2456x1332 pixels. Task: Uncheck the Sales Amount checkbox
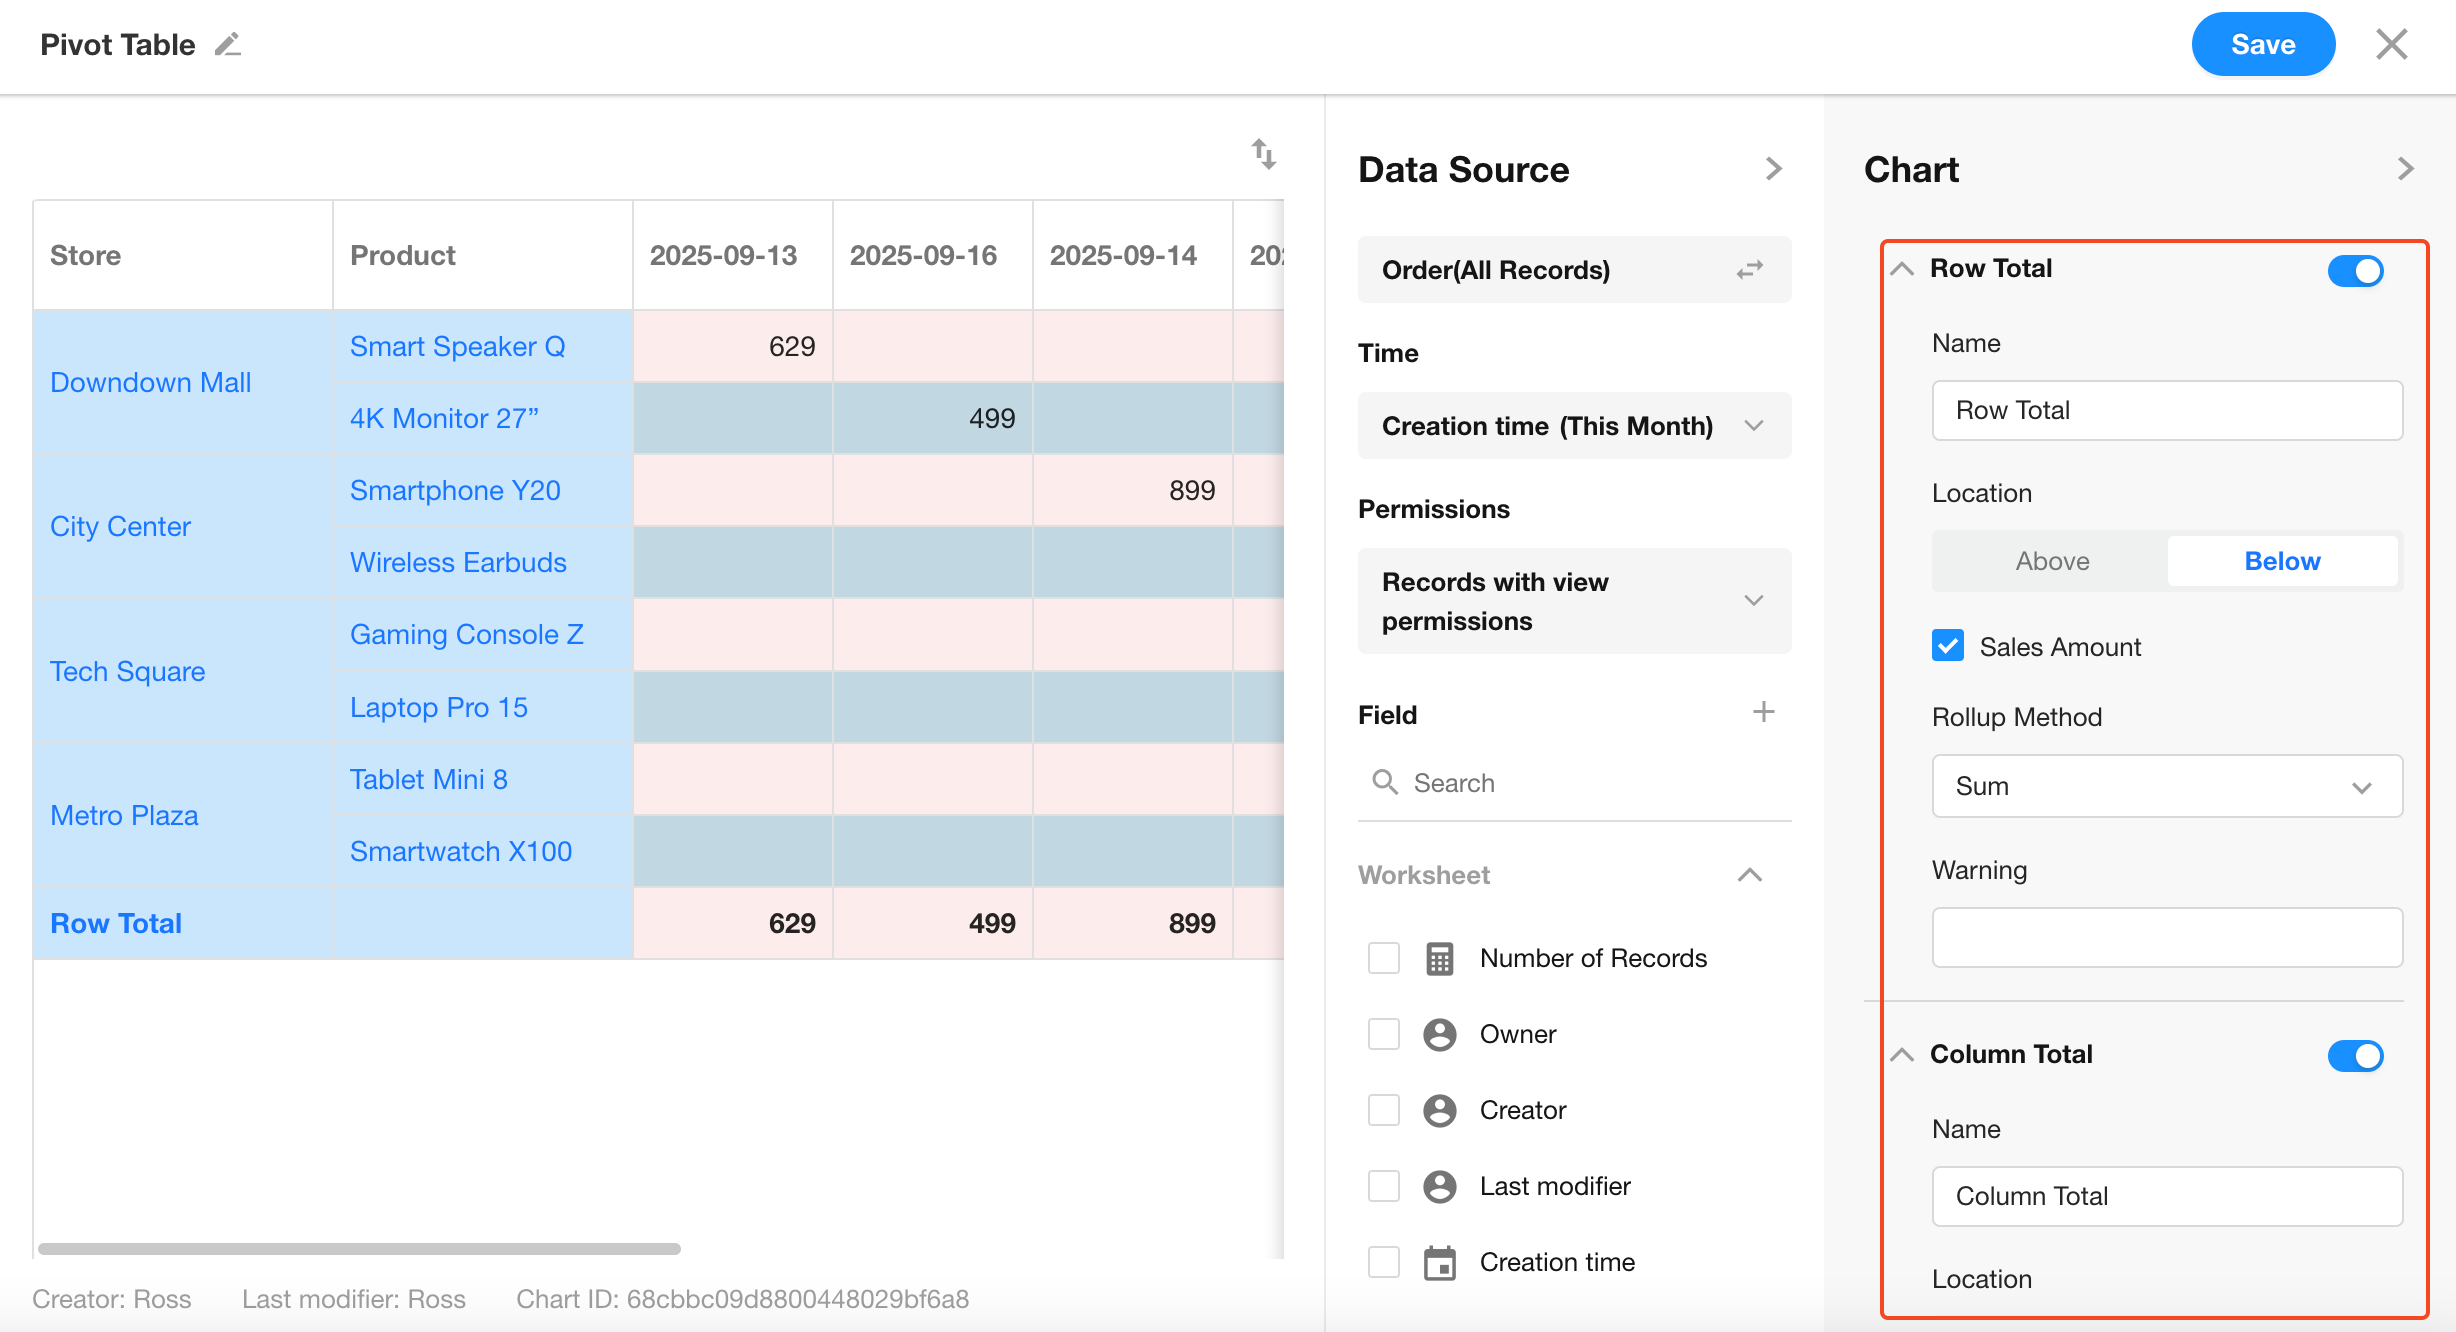(x=1948, y=646)
